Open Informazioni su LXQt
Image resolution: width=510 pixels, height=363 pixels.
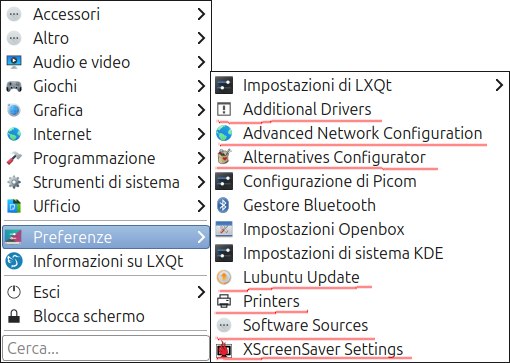(106, 261)
